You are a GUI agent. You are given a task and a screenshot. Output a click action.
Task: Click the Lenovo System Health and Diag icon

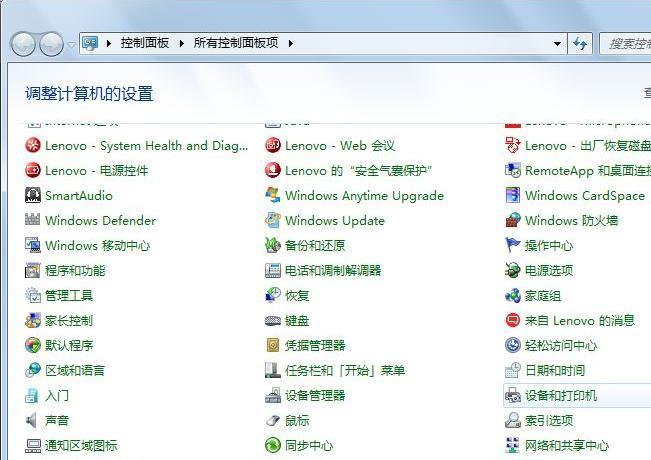coord(33,146)
